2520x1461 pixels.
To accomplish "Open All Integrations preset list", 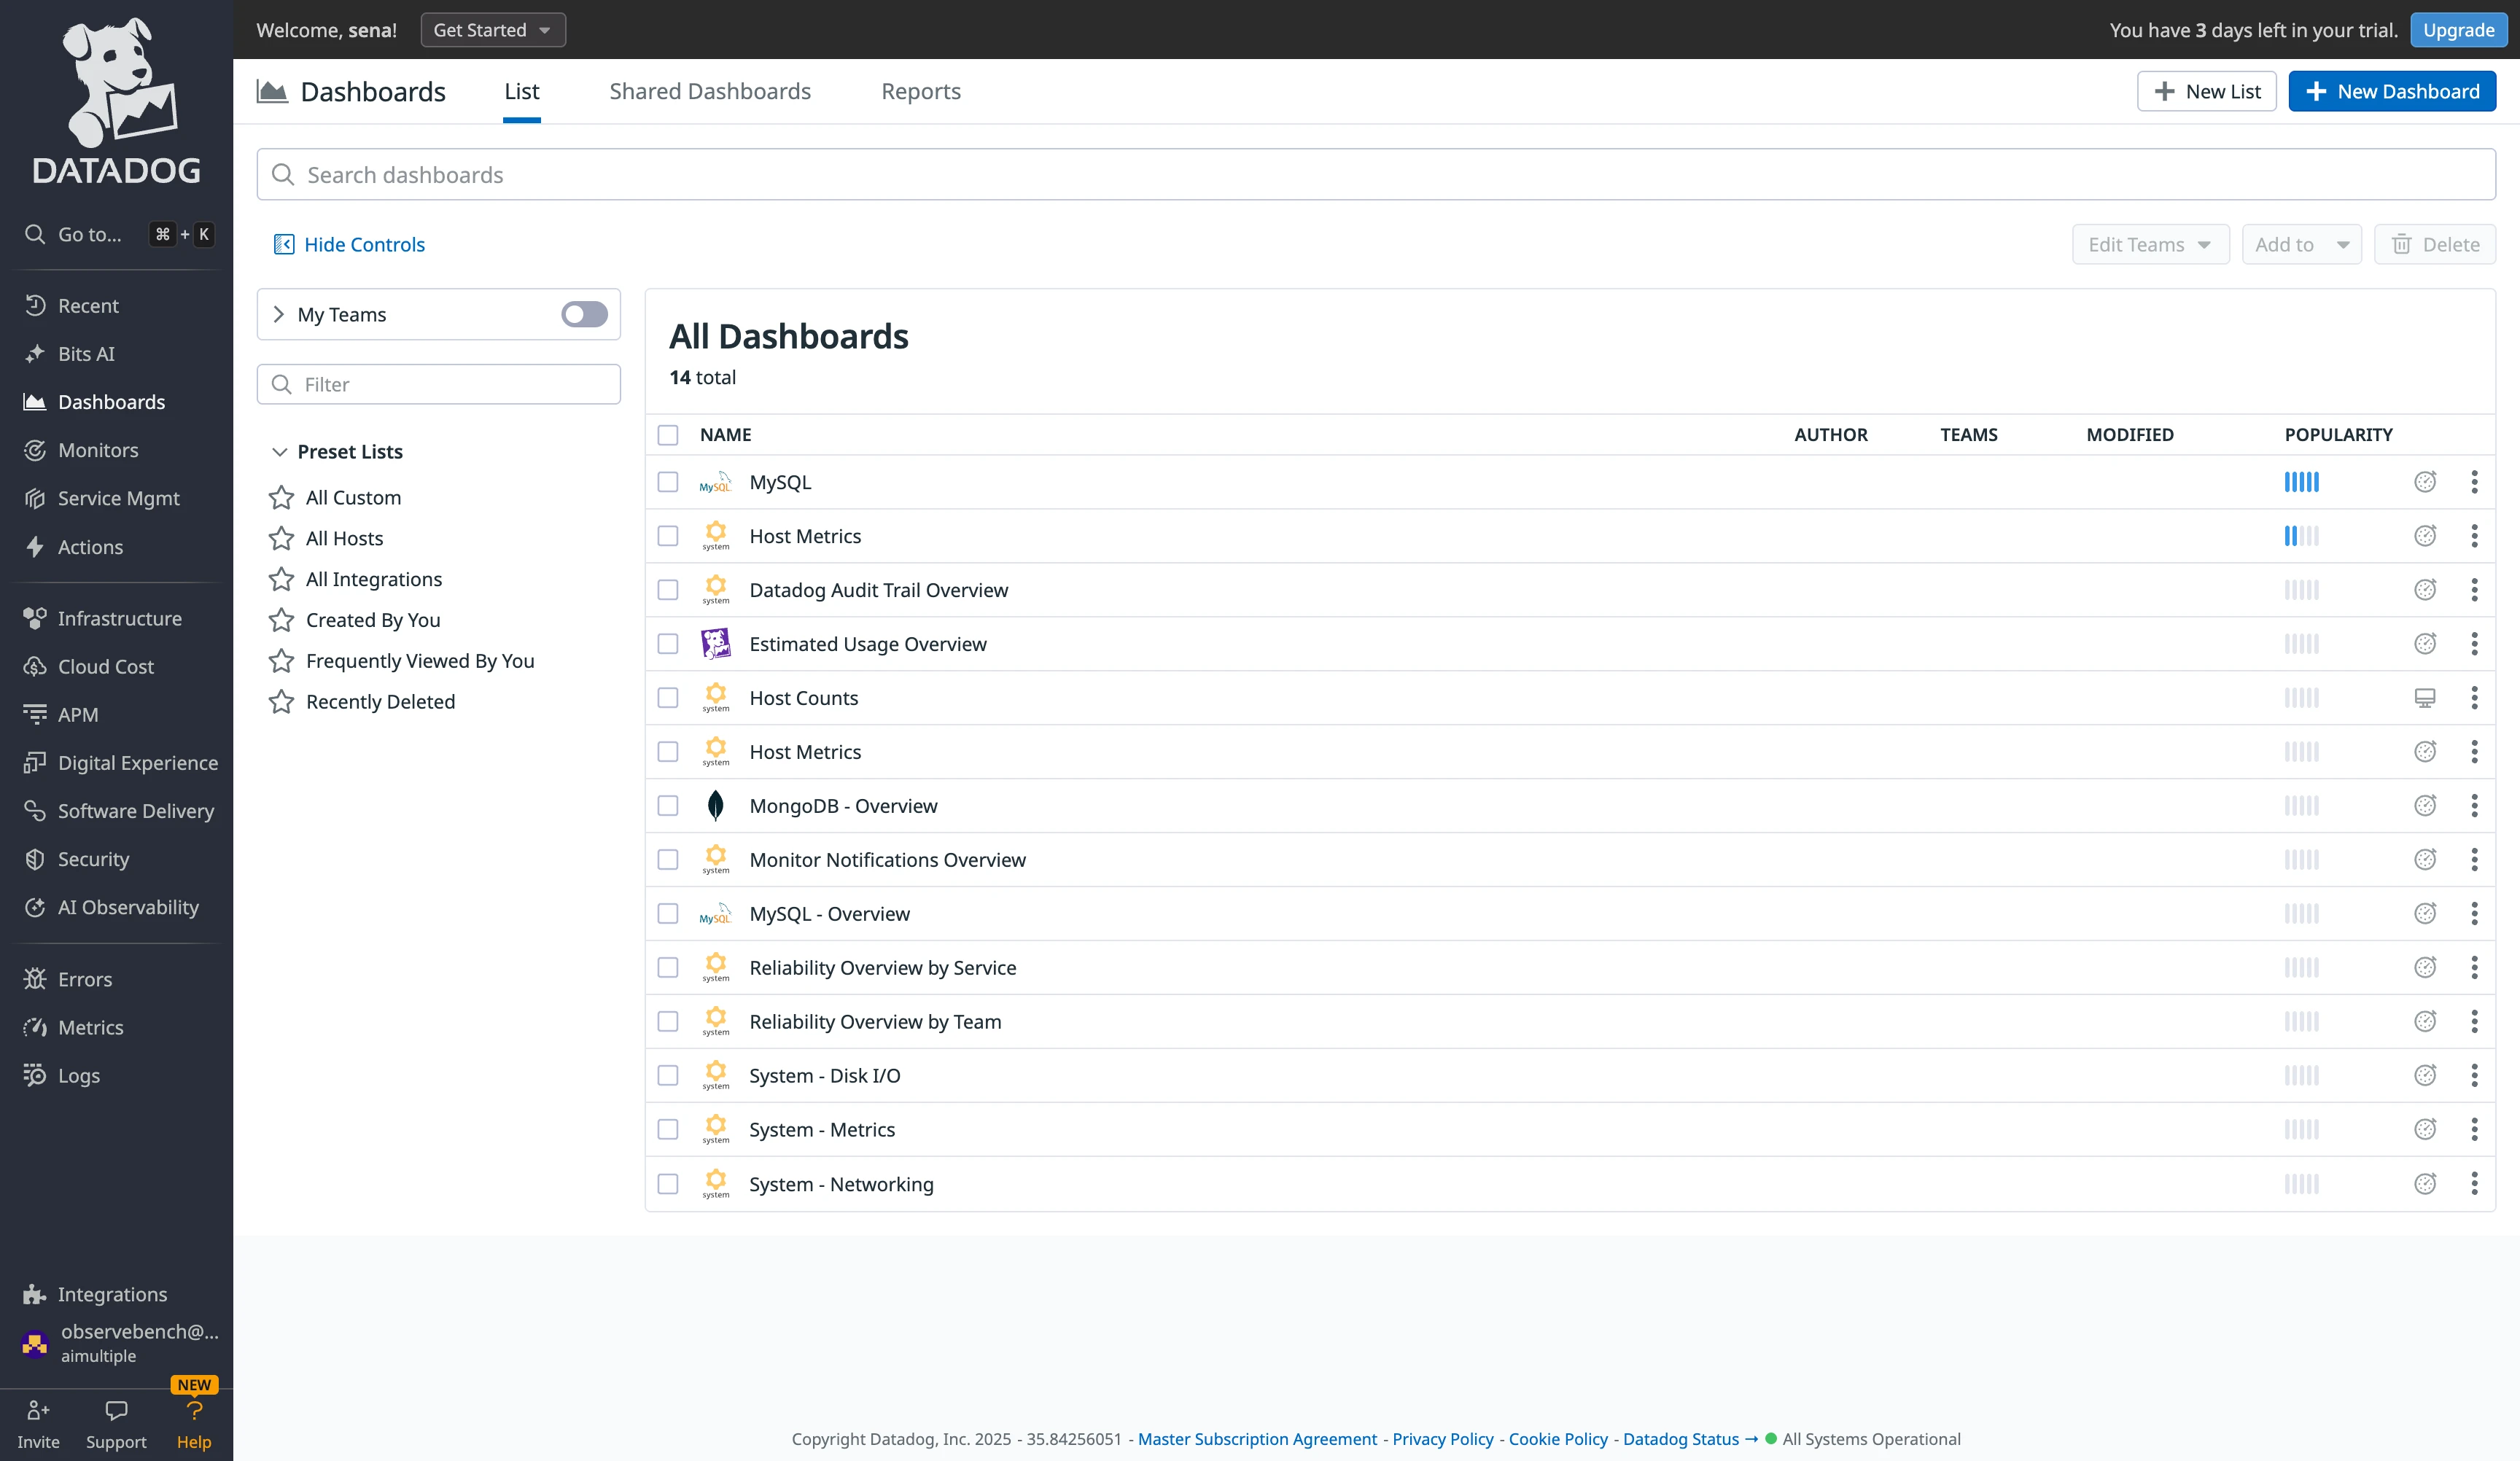I will (373, 579).
